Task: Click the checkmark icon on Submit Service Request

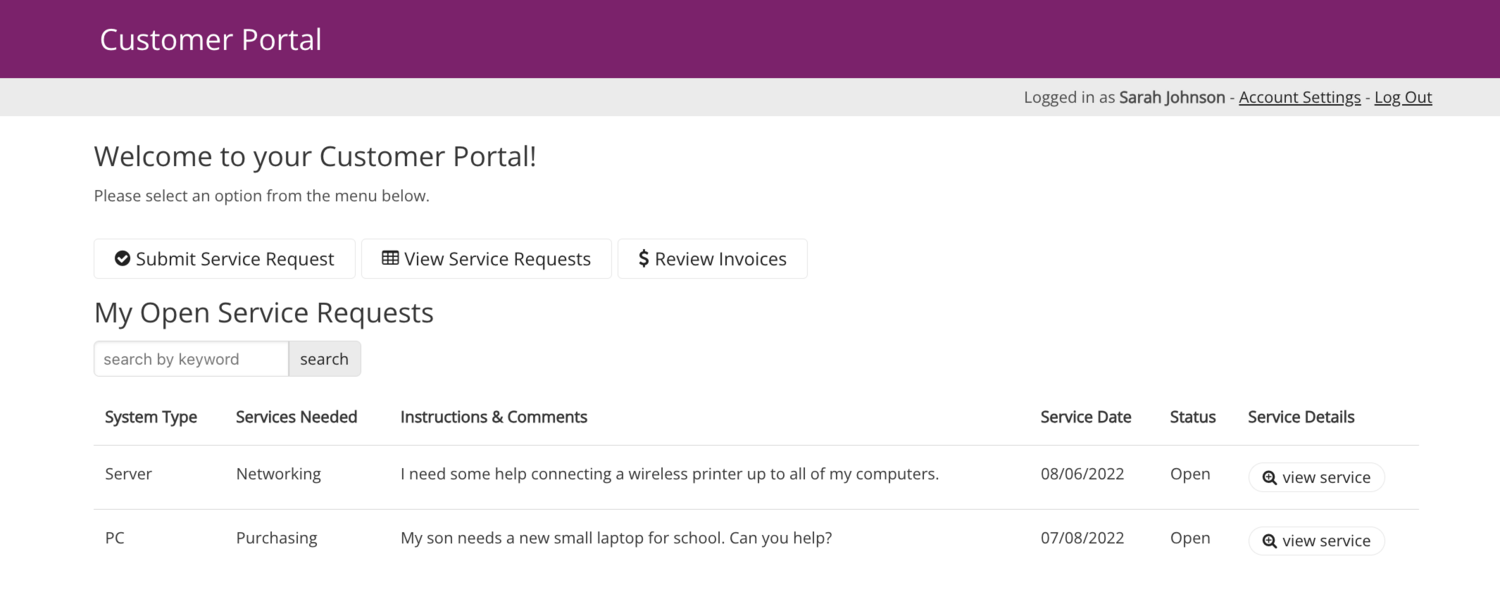Action: click(122, 259)
